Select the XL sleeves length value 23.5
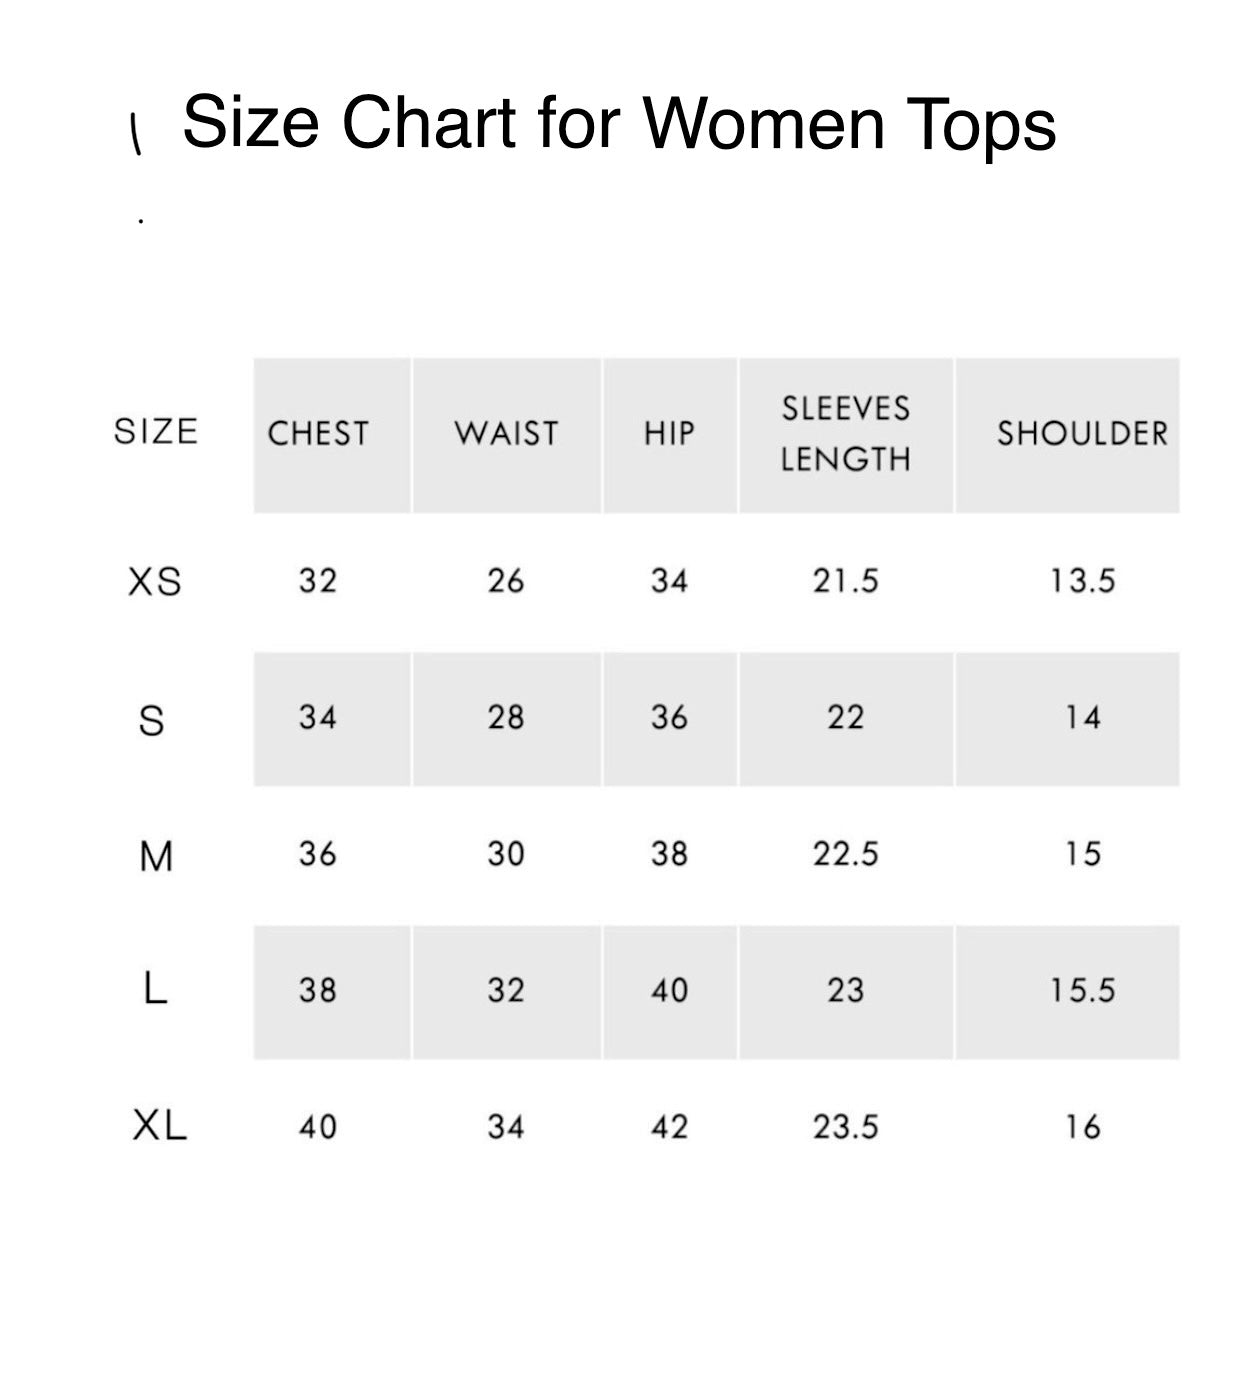 coord(845,1128)
